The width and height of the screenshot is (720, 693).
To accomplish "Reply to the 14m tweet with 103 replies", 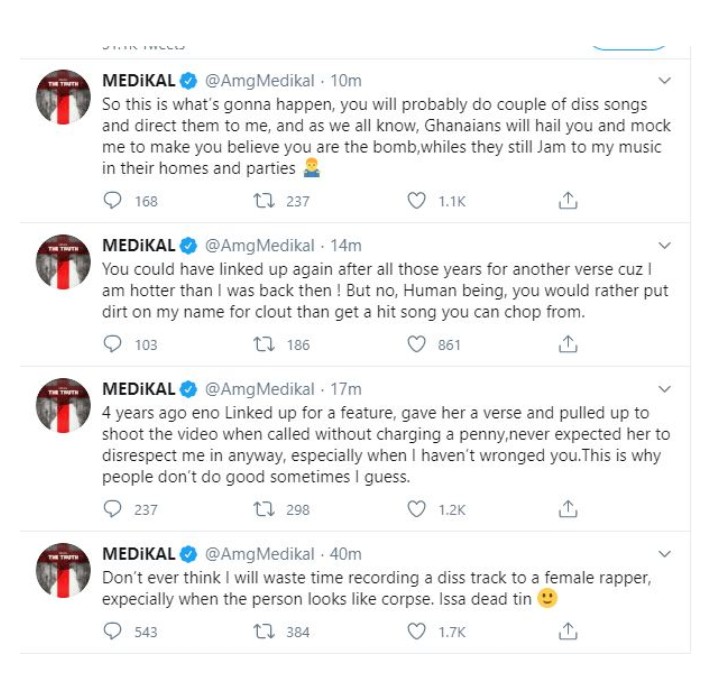I will 113,344.
